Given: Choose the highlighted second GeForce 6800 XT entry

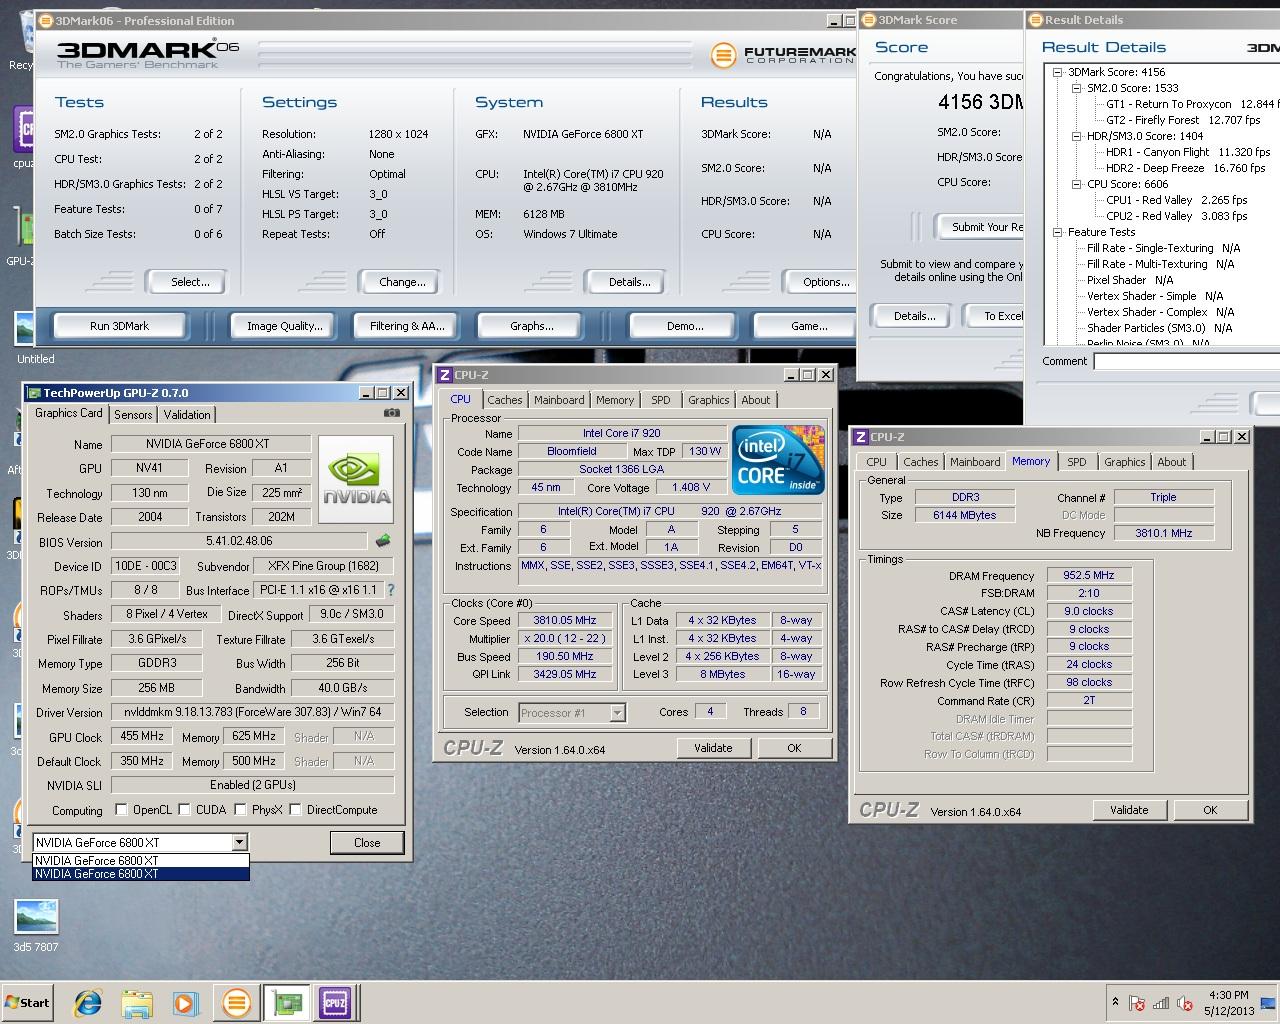Looking at the screenshot, I should pos(140,874).
